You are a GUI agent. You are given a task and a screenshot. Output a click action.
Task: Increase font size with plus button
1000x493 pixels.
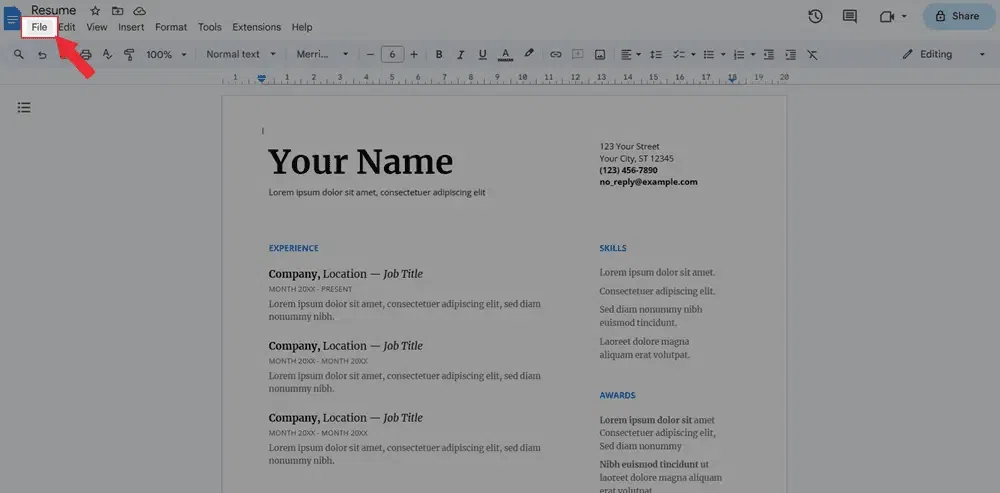tap(414, 55)
